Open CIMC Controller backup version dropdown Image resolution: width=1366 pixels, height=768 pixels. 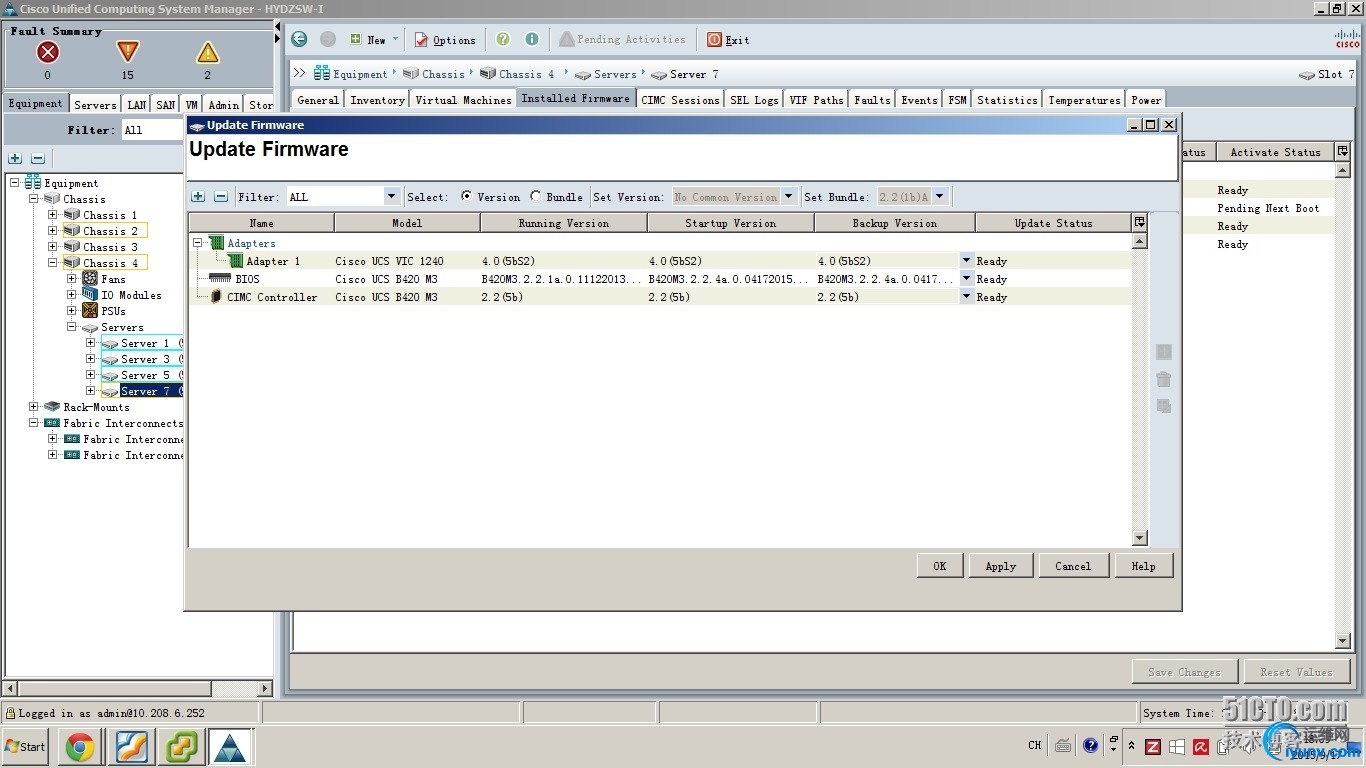[x=967, y=297]
